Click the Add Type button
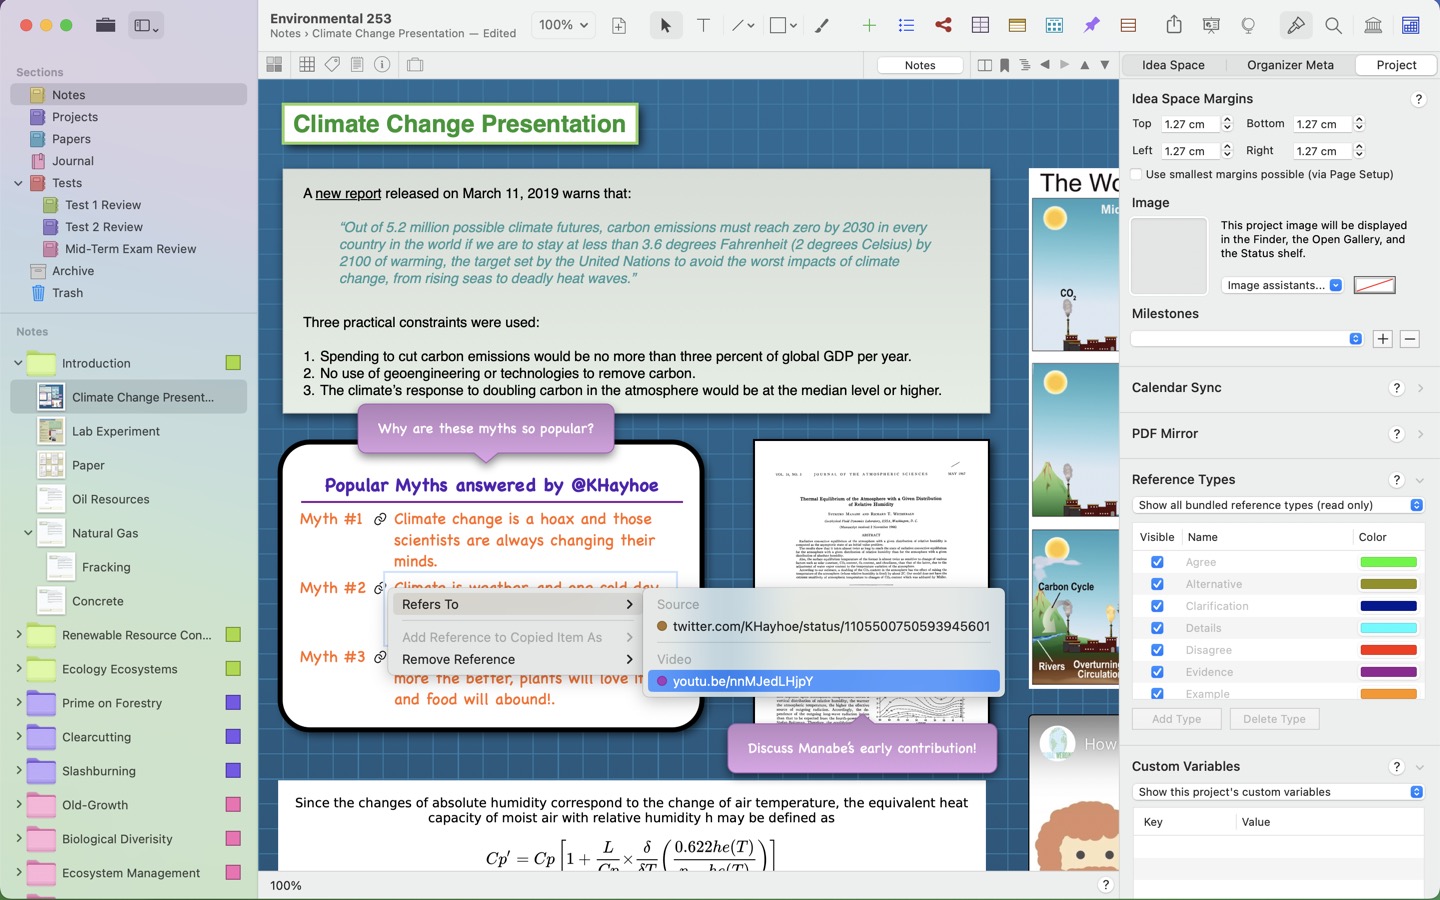 click(1176, 719)
